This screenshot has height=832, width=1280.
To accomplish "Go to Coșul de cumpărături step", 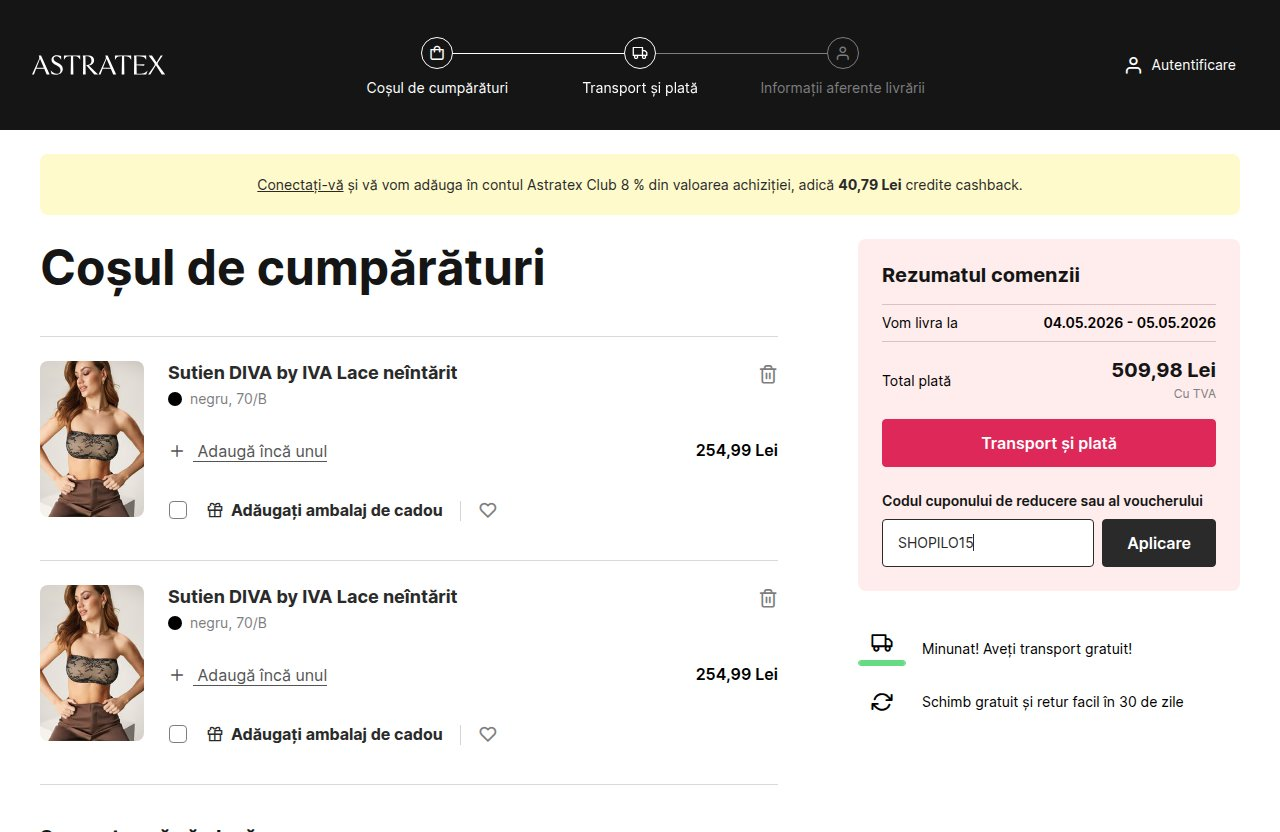I will [x=437, y=88].
